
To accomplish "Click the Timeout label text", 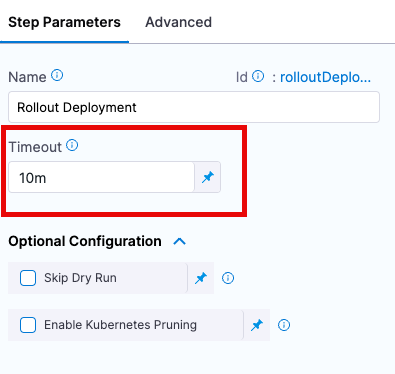I will point(35,147).
